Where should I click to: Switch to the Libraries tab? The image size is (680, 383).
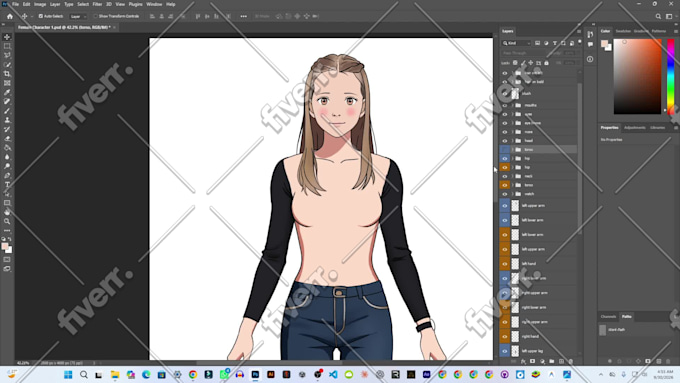(x=657, y=128)
